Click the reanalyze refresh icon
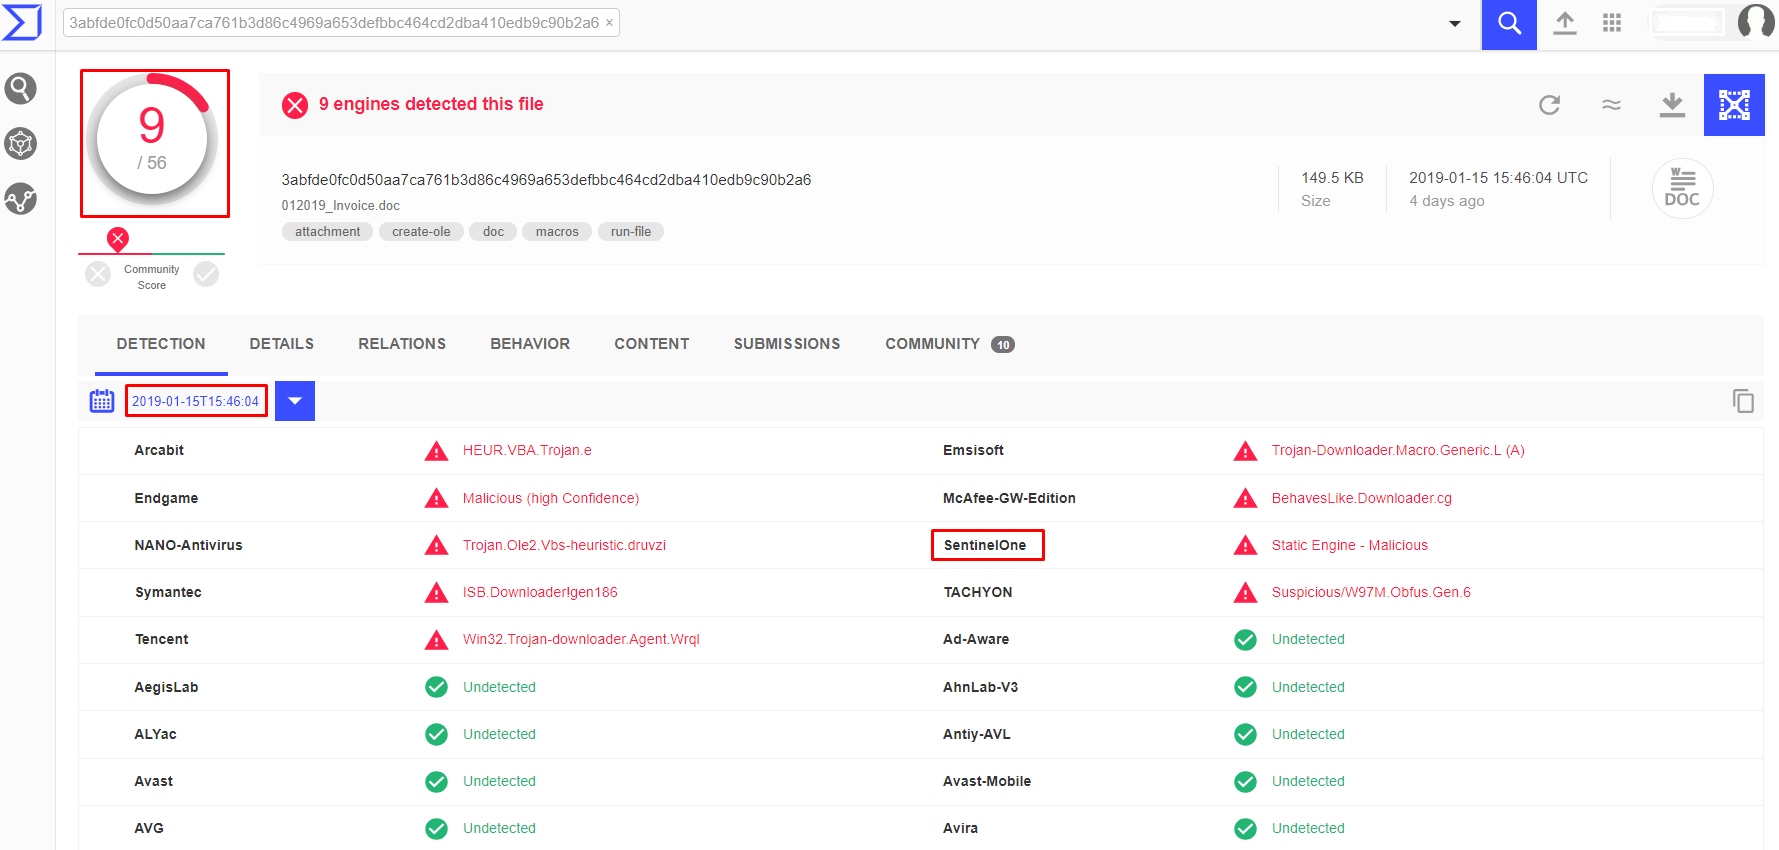This screenshot has height=850, width=1779. 1549,105
